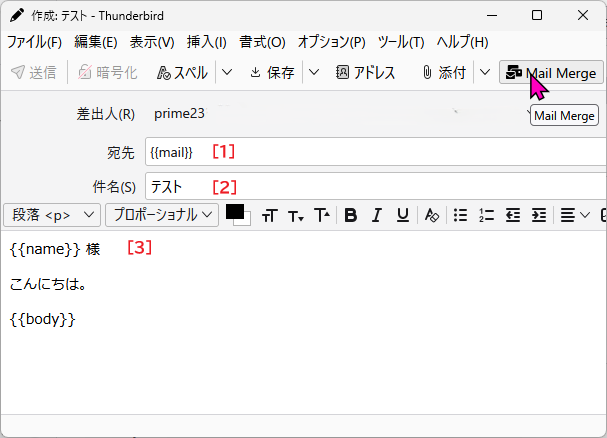Click the Mail Merge button
607x438 pixels.
(551, 72)
